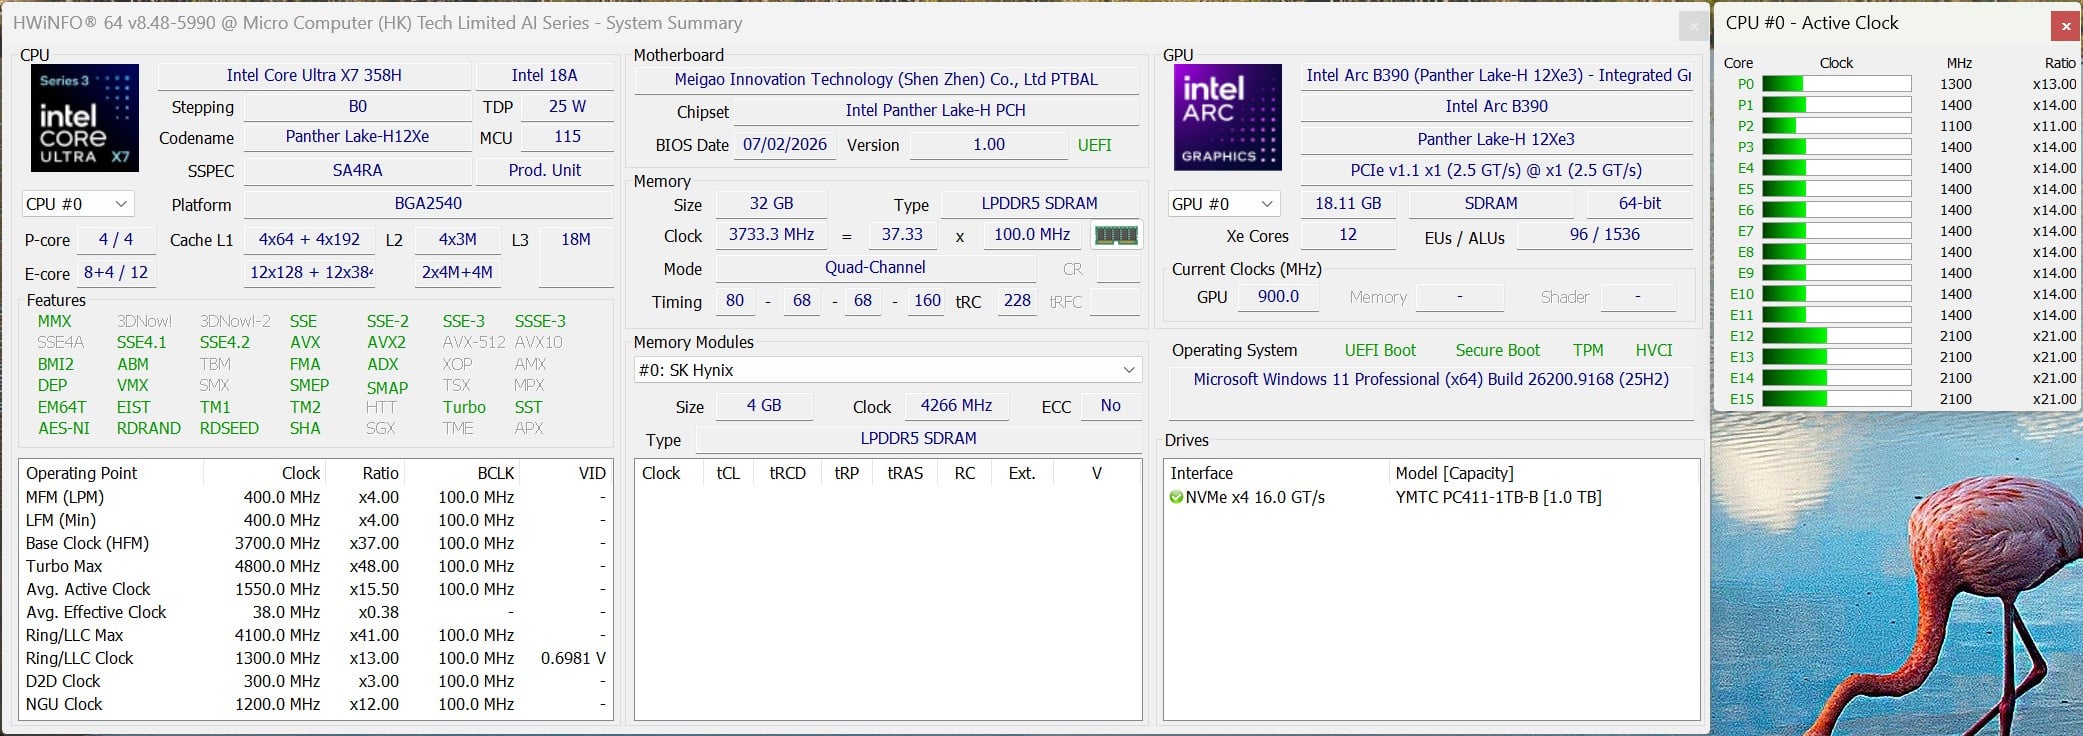Close the System Summary window
Viewport: 2083px width, 736px height.
[1692, 26]
